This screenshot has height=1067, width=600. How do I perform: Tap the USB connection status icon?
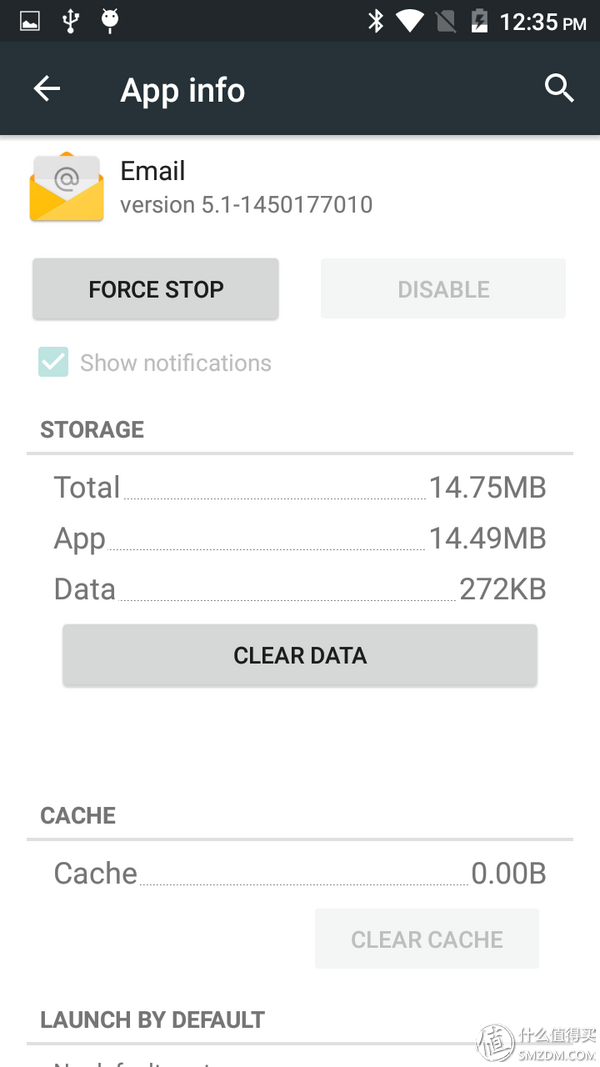(x=70, y=21)
